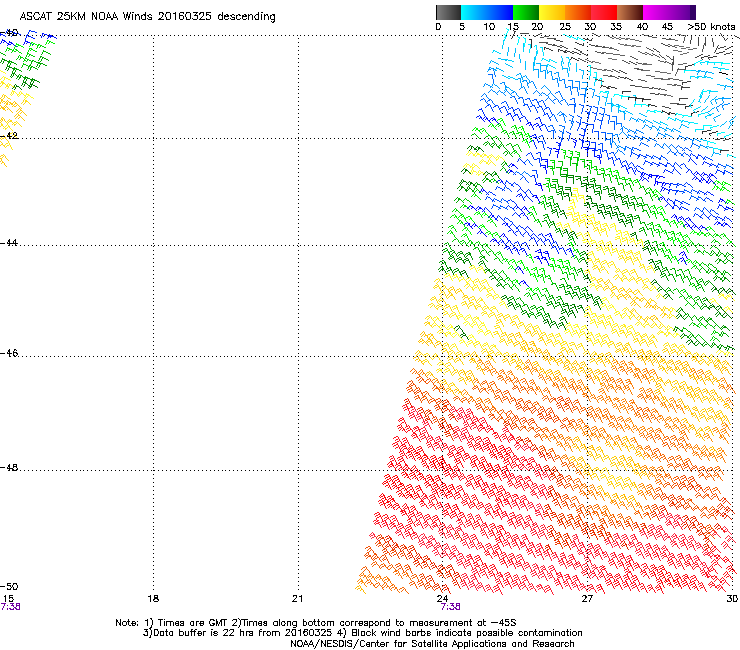Viewport: 740px width, 650px height.
Task: Click the '-50' latitude axis label
Action: (x=9, y=586)
